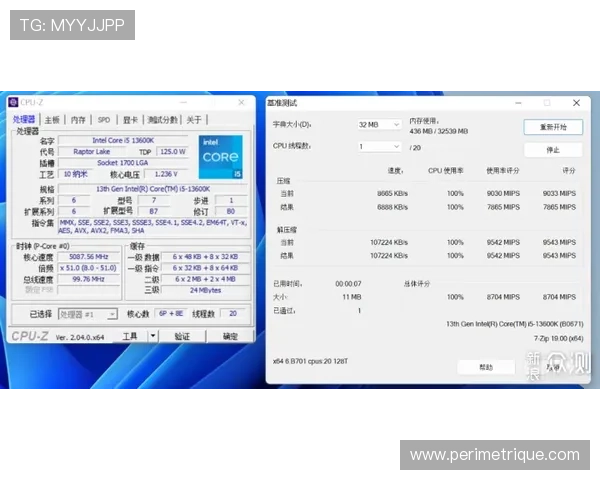Viewport: 600px width, 480px height.
Task: Click the name field Intel Core i5 13600K
Action: pos(123,140)
